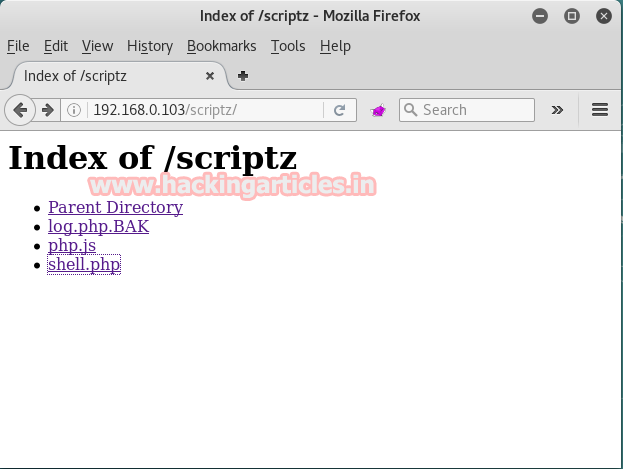
Task: Minimize the Firefox window
Action: [540, 16]
